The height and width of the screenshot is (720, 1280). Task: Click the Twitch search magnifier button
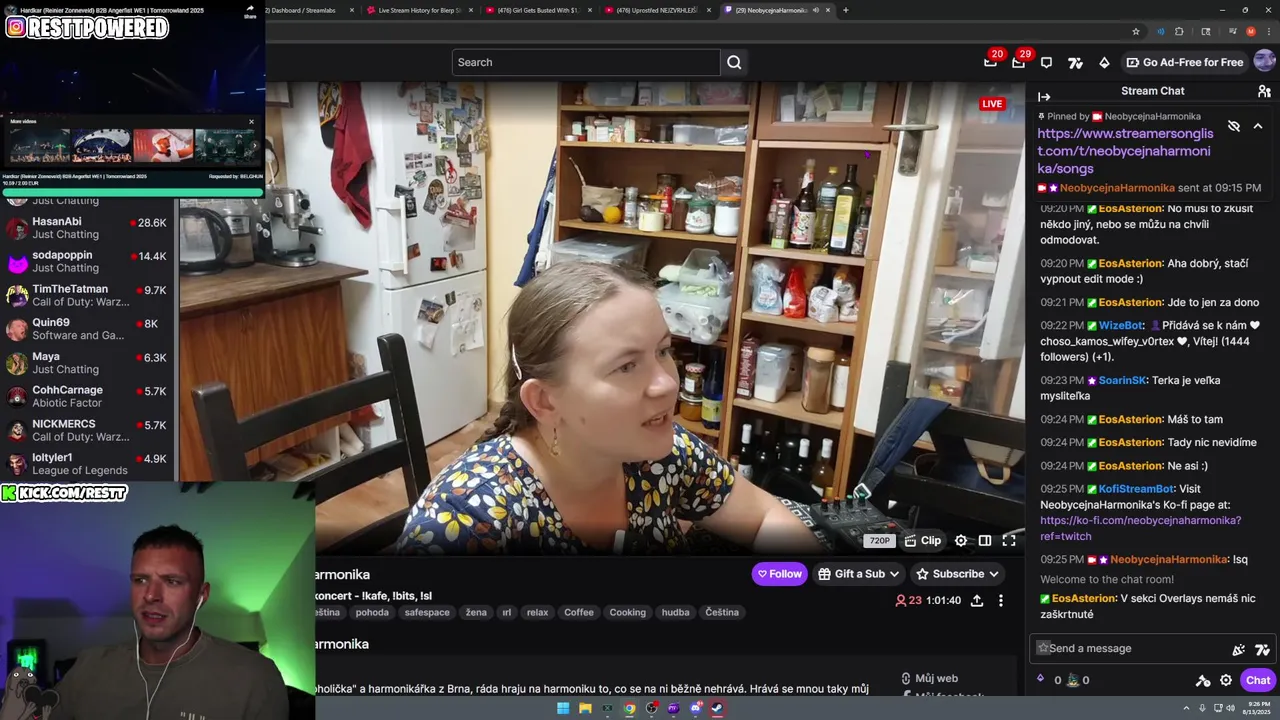[x=734, y=62]
